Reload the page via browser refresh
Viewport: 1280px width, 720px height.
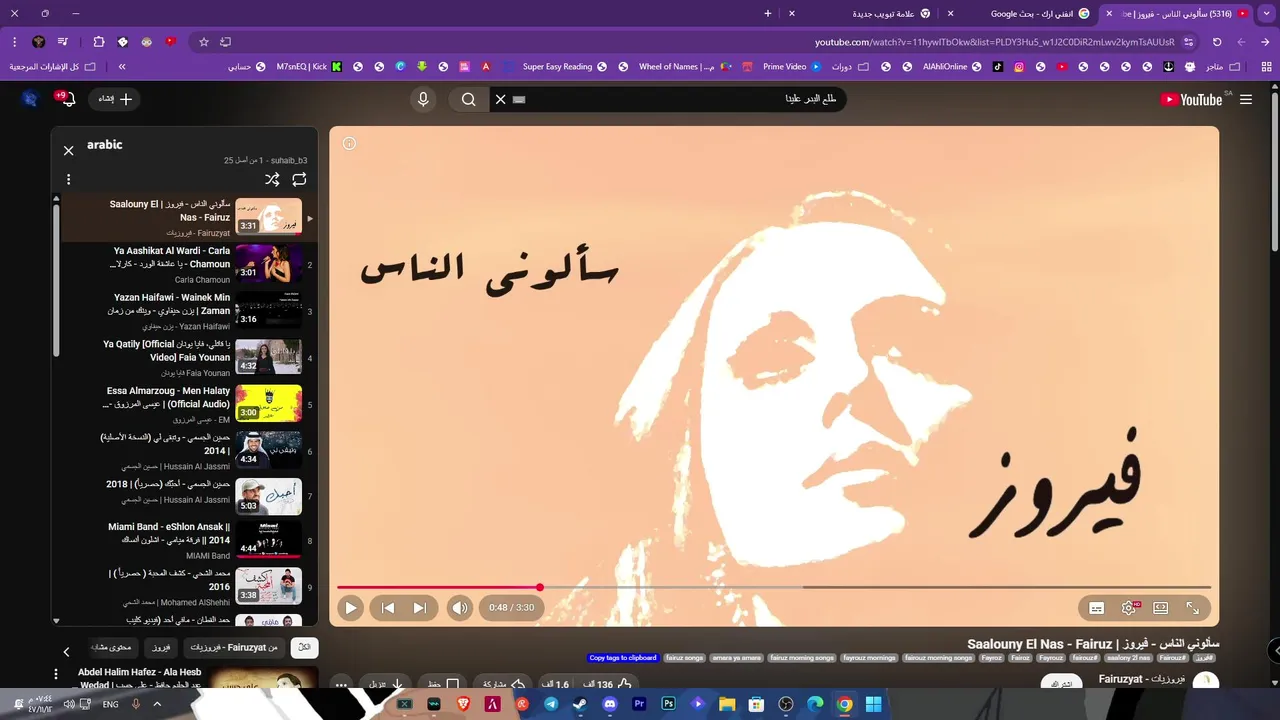coord(1217,42)
